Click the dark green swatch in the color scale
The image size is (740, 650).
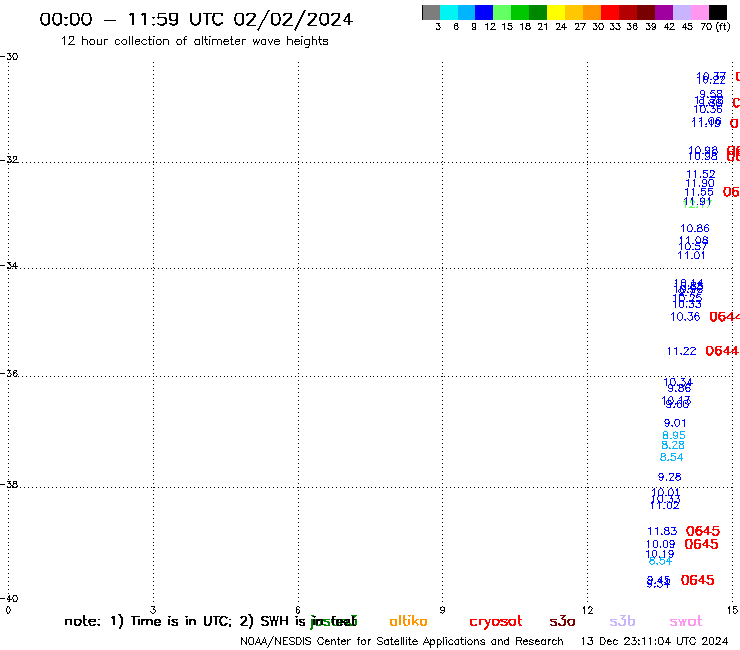(x=538, y=12)
